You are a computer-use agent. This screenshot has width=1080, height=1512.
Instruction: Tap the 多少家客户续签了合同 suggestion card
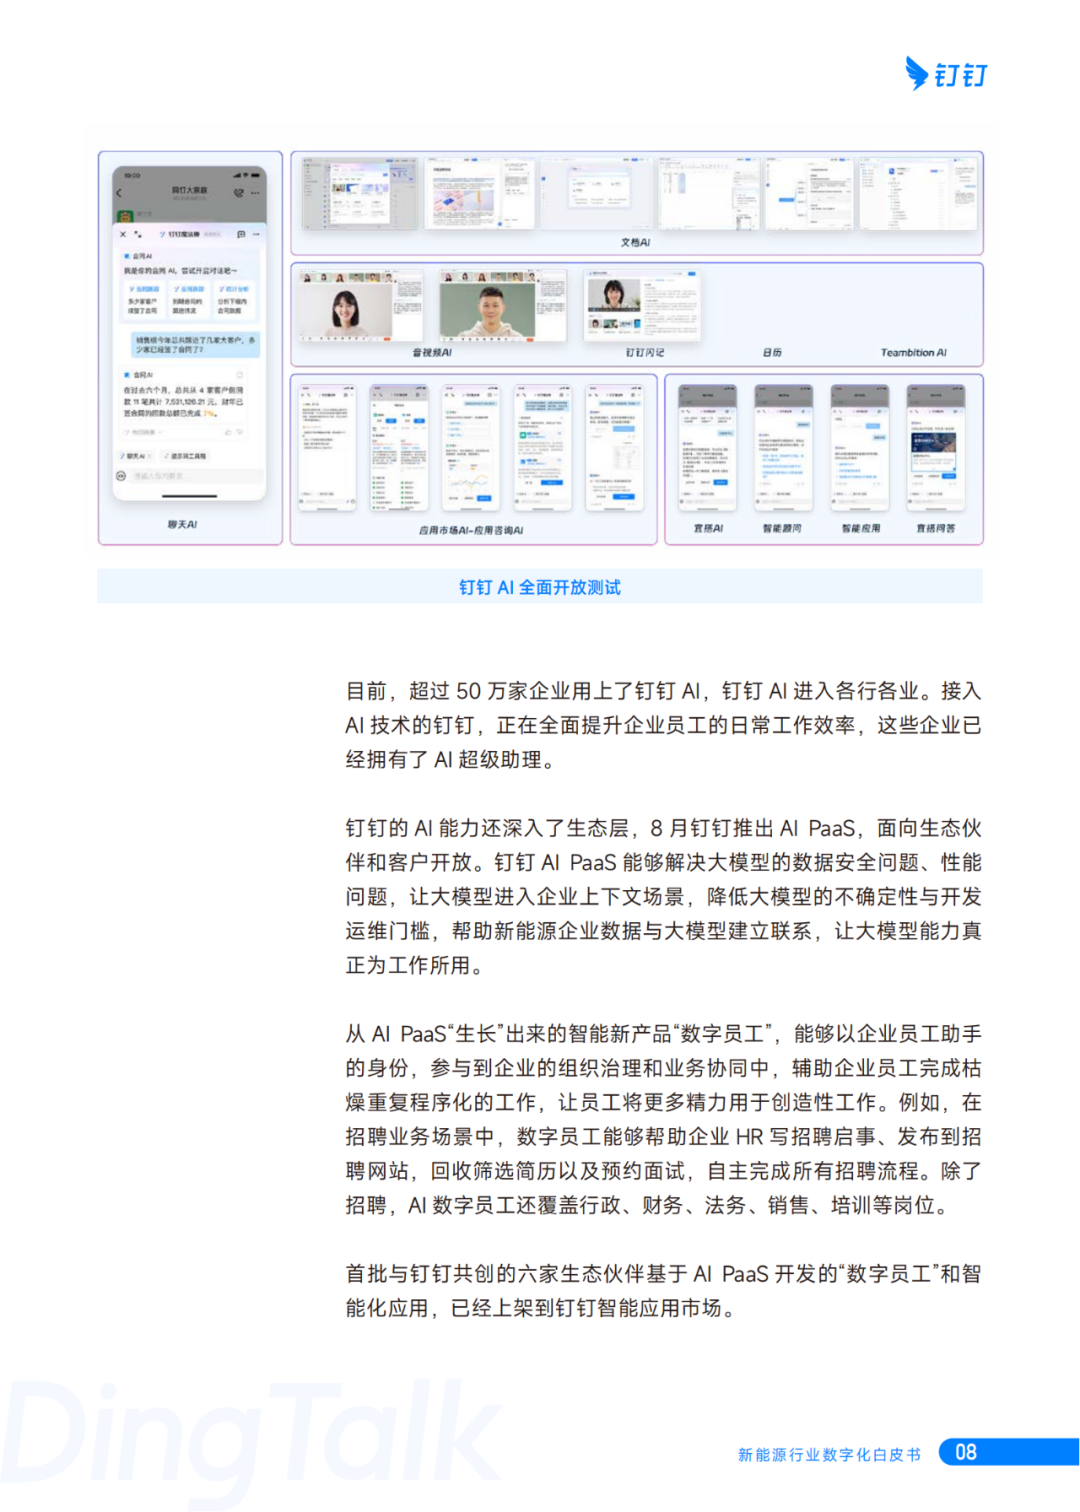[143, 300]
